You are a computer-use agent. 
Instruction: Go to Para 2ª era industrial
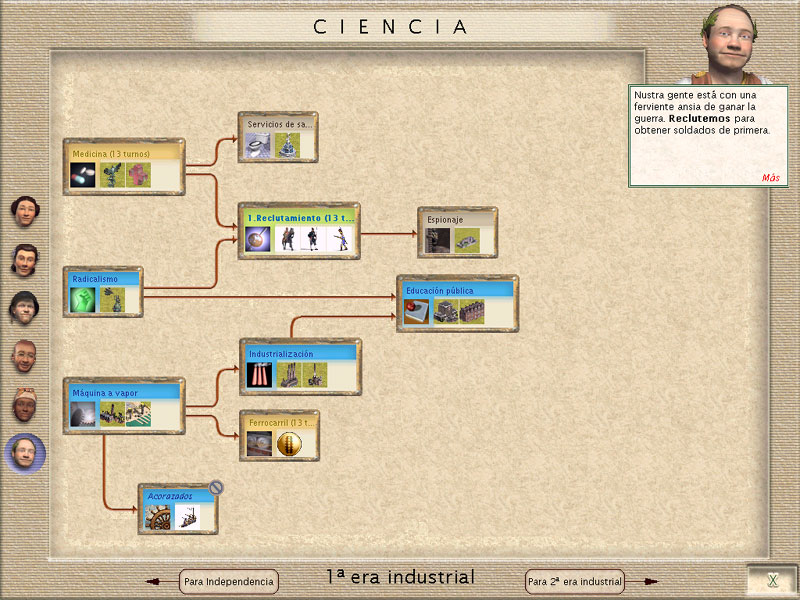point(575,581)
